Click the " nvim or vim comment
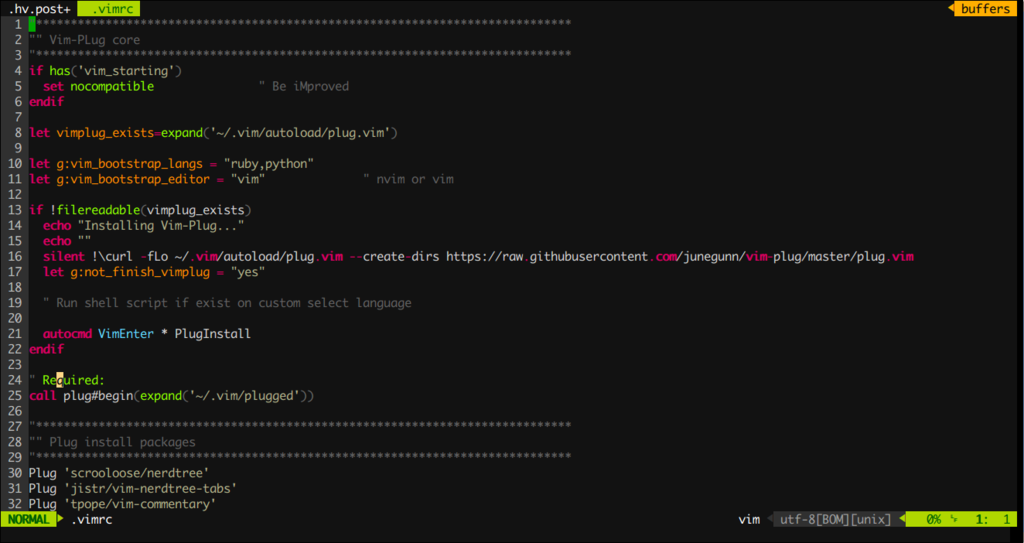 408,179
